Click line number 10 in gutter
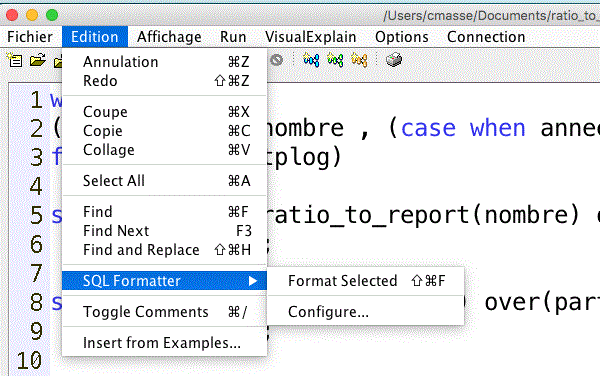Image resolution: width=600 pixels, height=376 pixels. 29,360
